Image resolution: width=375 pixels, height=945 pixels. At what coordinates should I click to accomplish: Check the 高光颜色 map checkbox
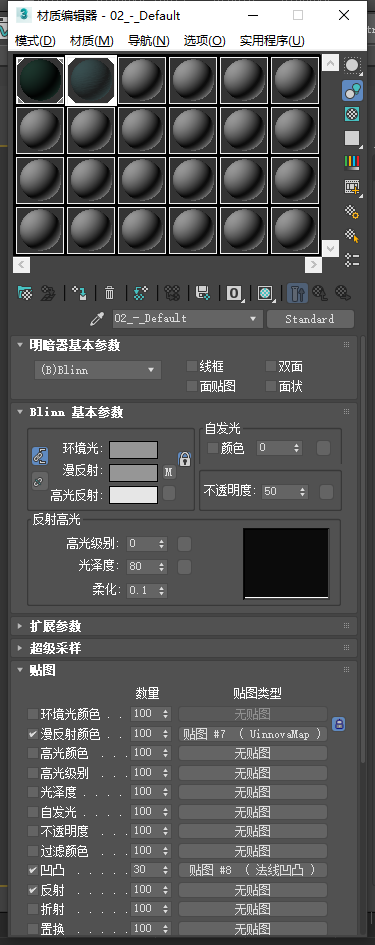[33, 753]
